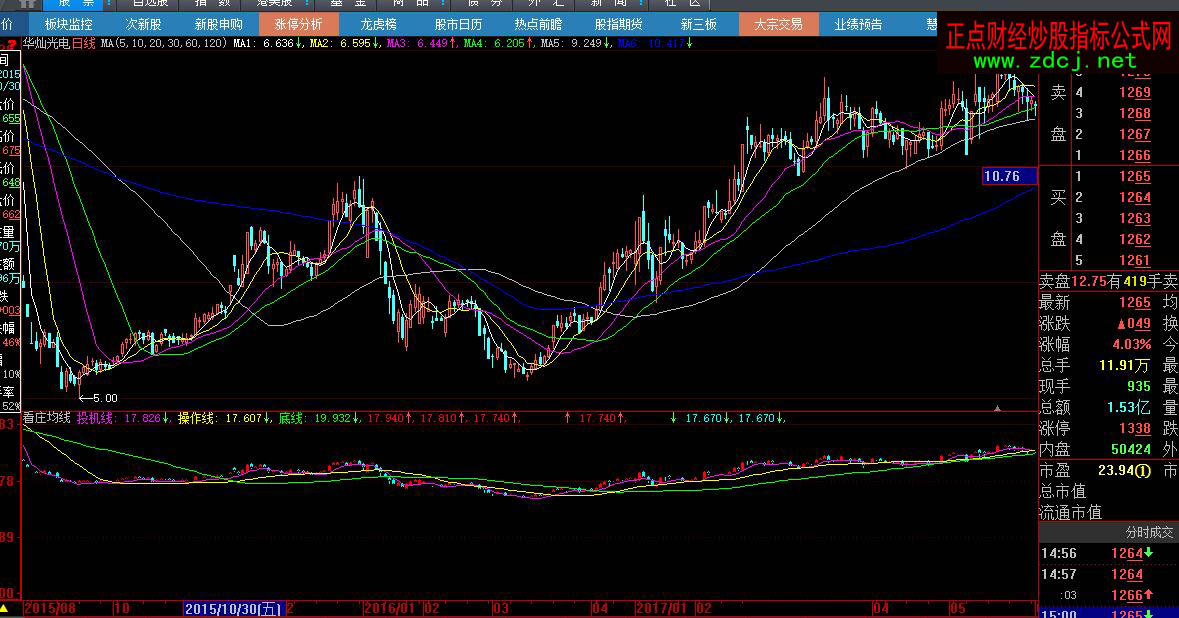
Task: Click the www.zdcj.net website link
Action: (1055, 61)
